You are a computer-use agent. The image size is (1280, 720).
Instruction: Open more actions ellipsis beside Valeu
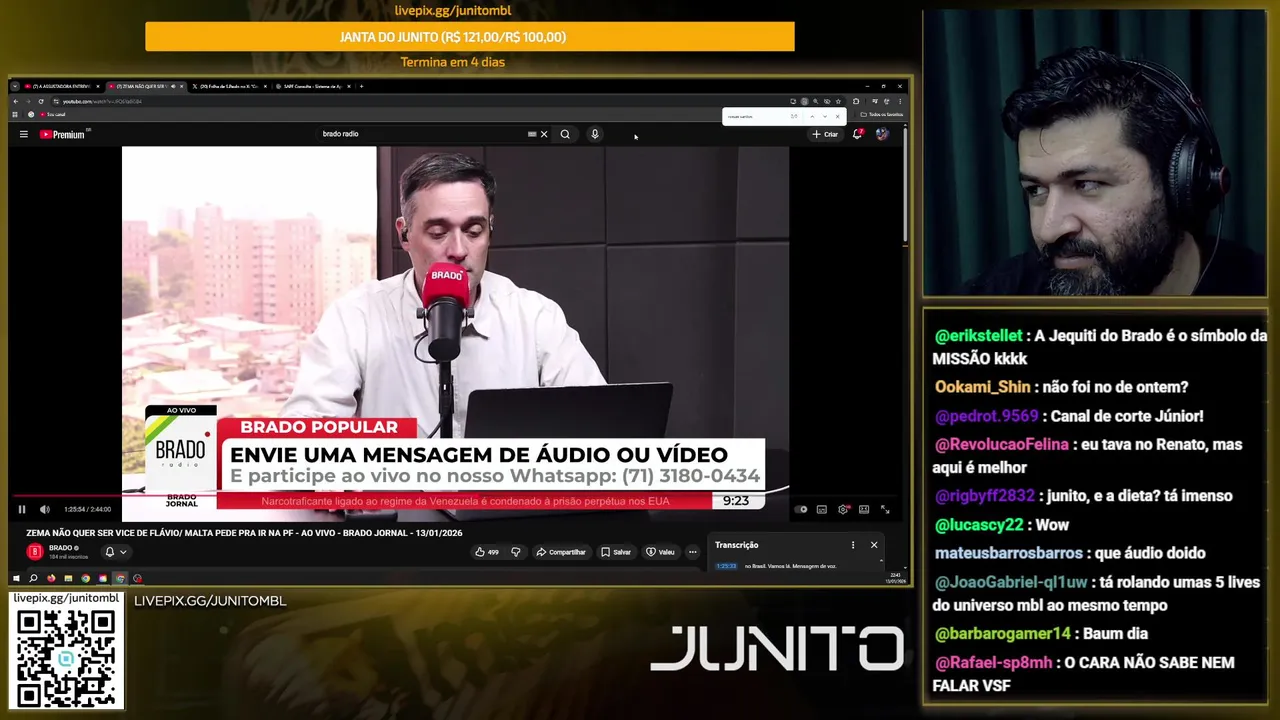(692, 552)
